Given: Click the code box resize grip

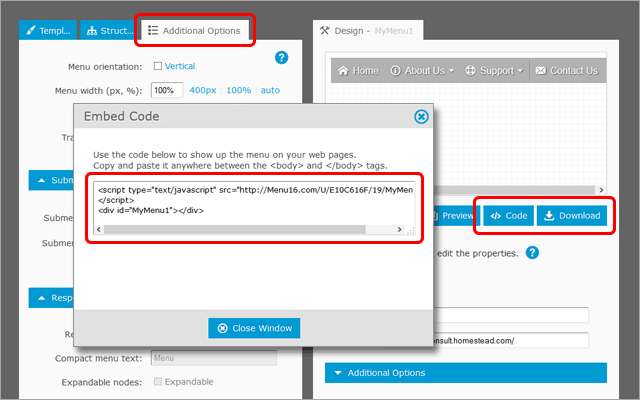Looking at the screenshot, I should click(410, 230).
